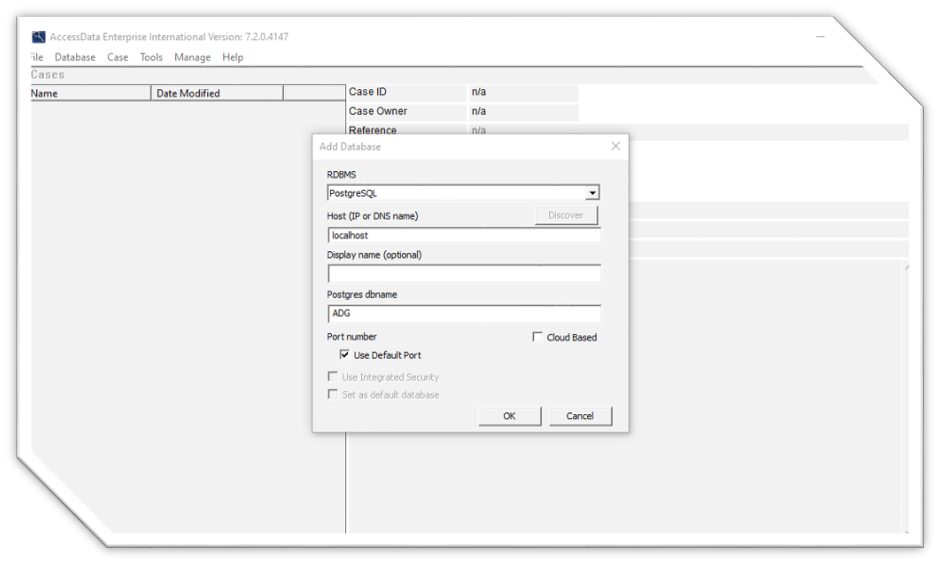Open the Help menu

[233, 57]
